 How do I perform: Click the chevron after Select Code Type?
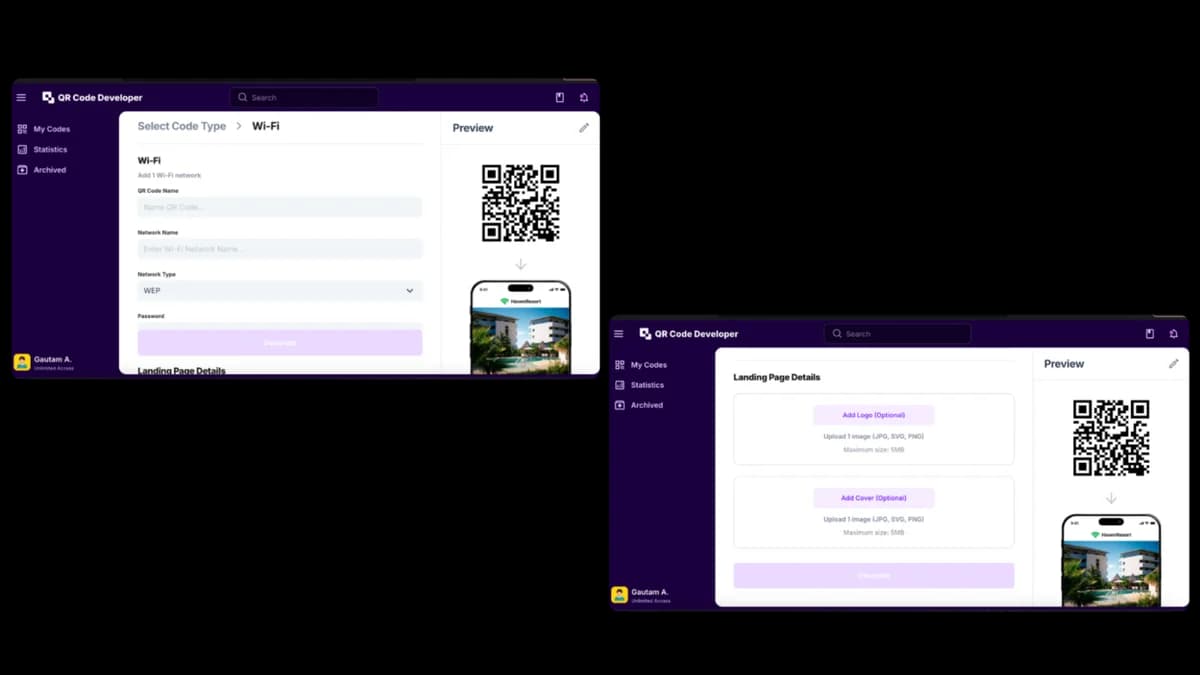(239, 126)
